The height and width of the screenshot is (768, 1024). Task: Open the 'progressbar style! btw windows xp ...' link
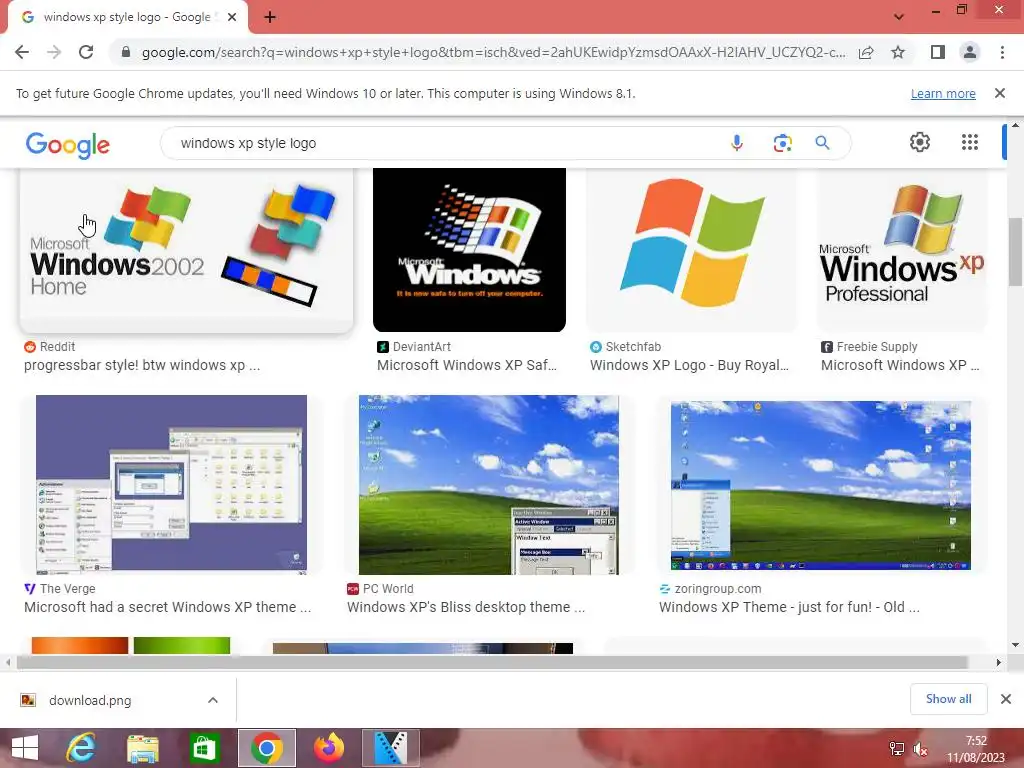[x=142, y=365]
